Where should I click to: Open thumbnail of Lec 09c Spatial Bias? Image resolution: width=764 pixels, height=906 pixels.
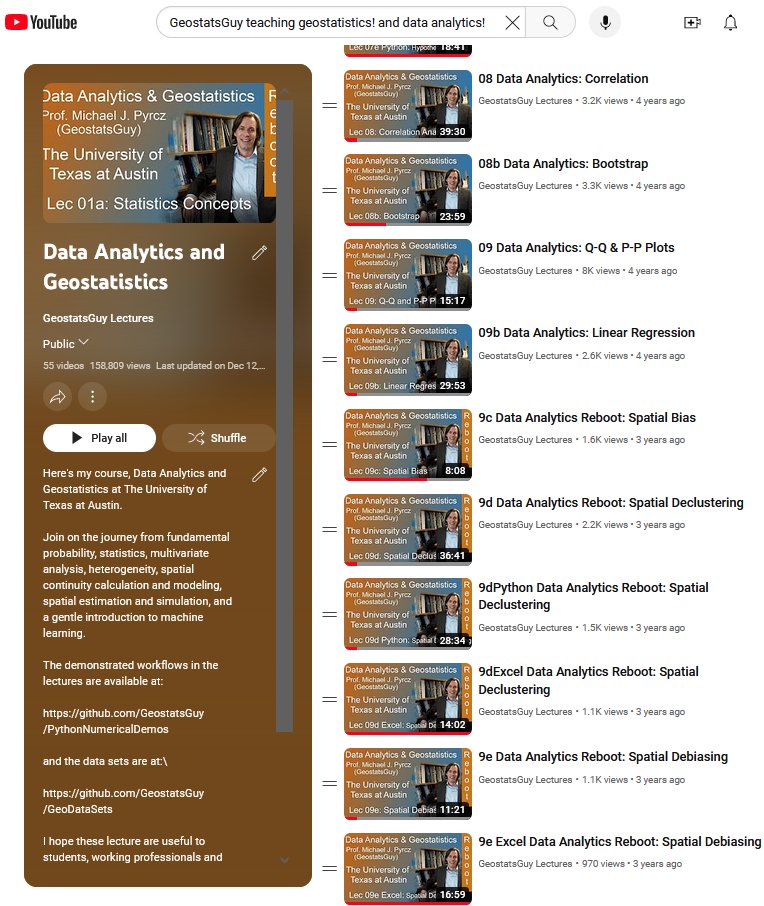pos(408,445)
